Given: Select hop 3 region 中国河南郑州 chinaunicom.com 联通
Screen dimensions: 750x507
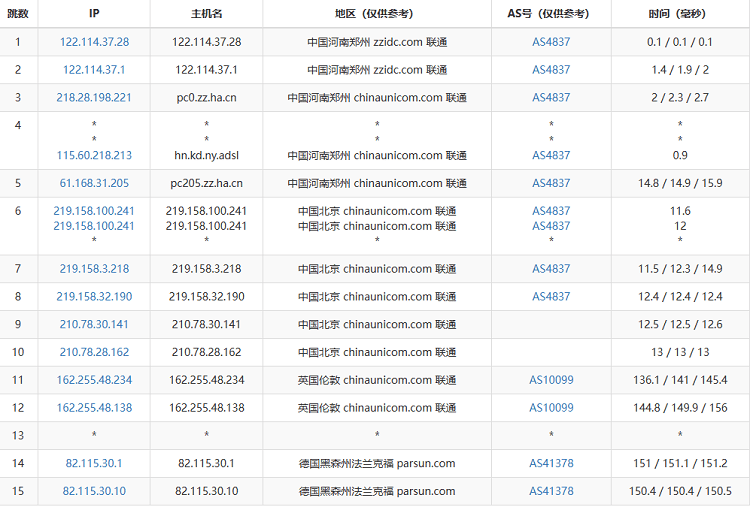Looking at the screenshot, I should click(377, 98).
